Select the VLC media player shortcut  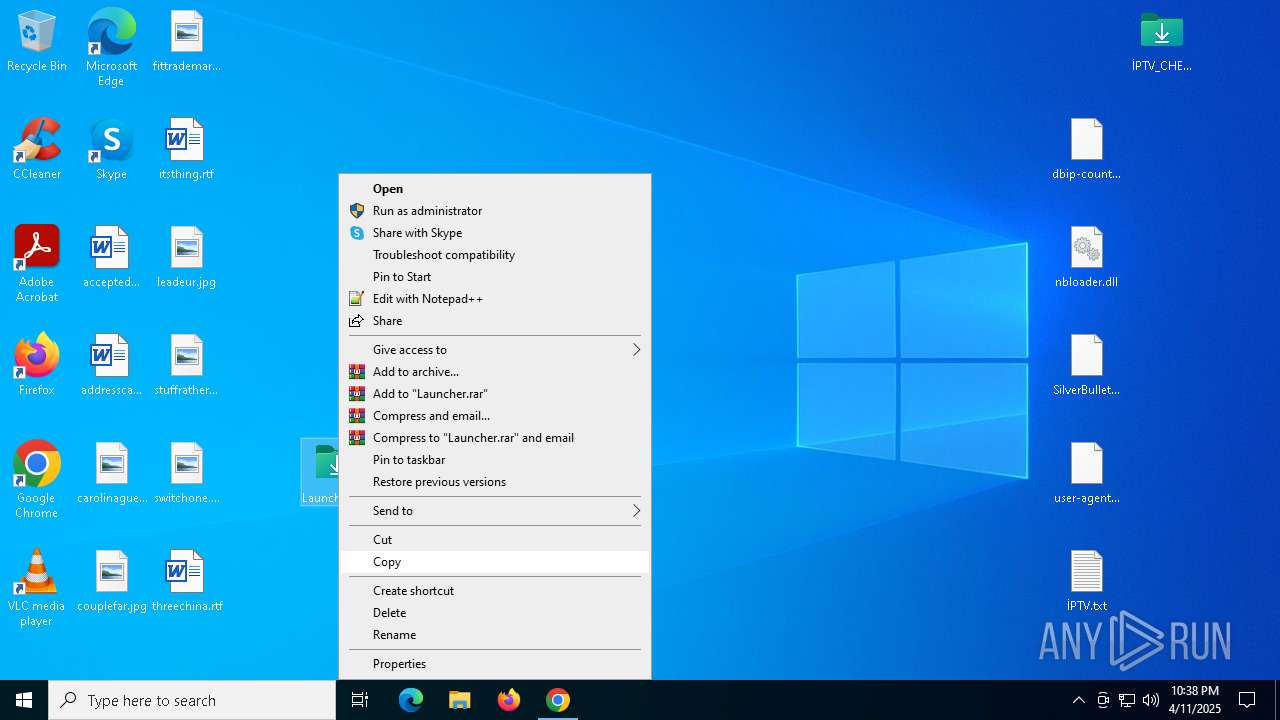pos(37,588)
